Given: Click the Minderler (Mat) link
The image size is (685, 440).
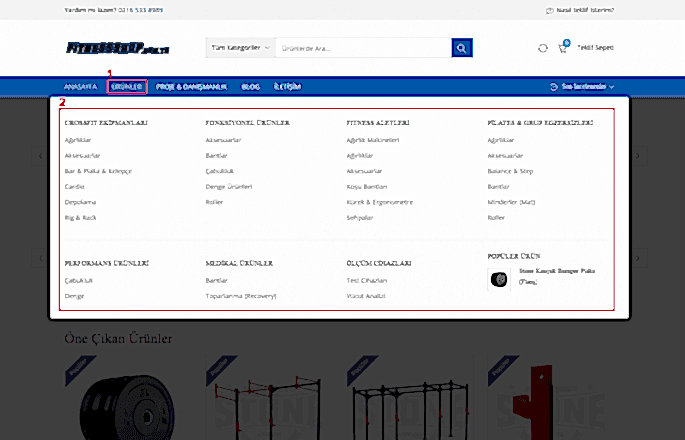Looking at the screenshot, I should click(511, 202).
